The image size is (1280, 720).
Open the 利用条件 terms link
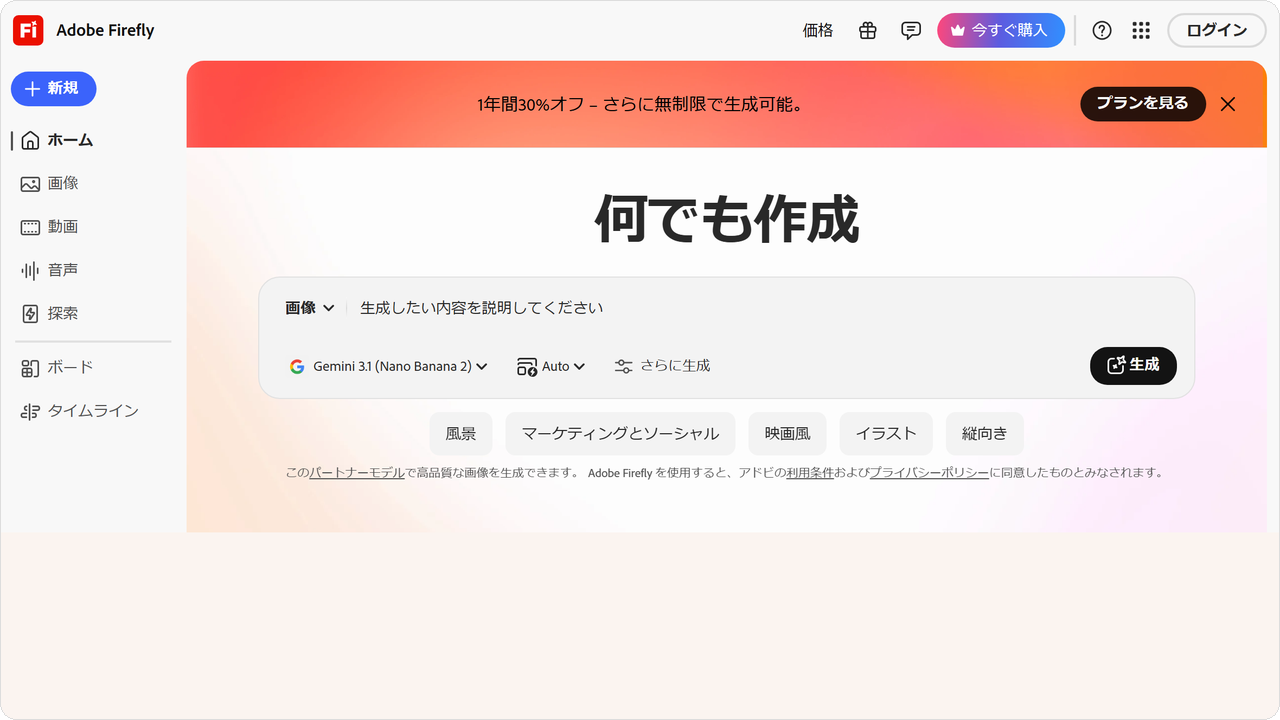tap(810, 473)
